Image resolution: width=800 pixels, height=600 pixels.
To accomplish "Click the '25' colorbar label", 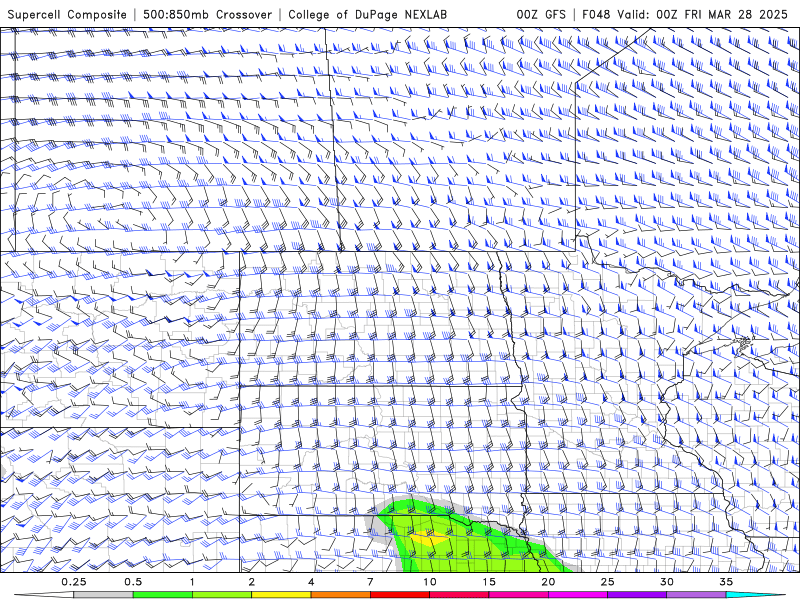I will point(607,582).
